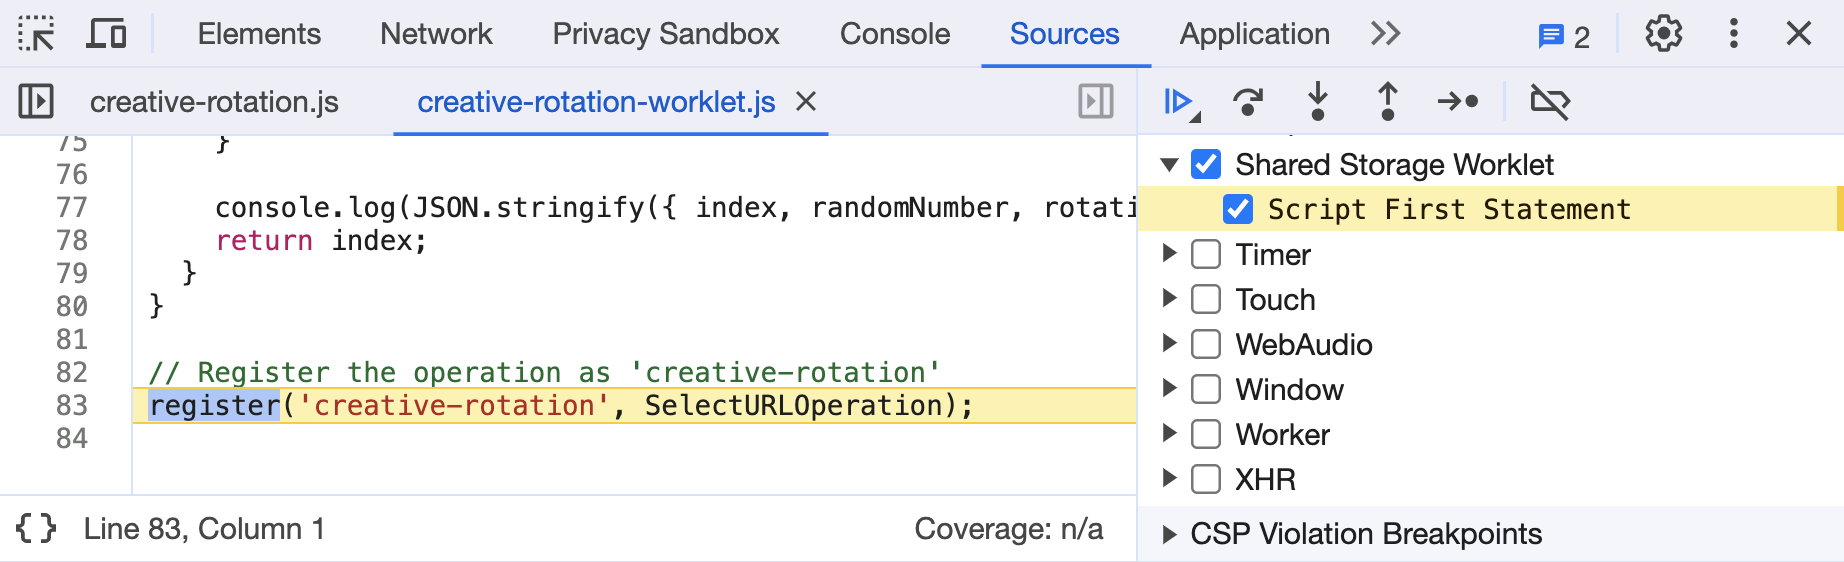
Task: Open the Privacy Sandbox tab
Action: coord(665,34)
